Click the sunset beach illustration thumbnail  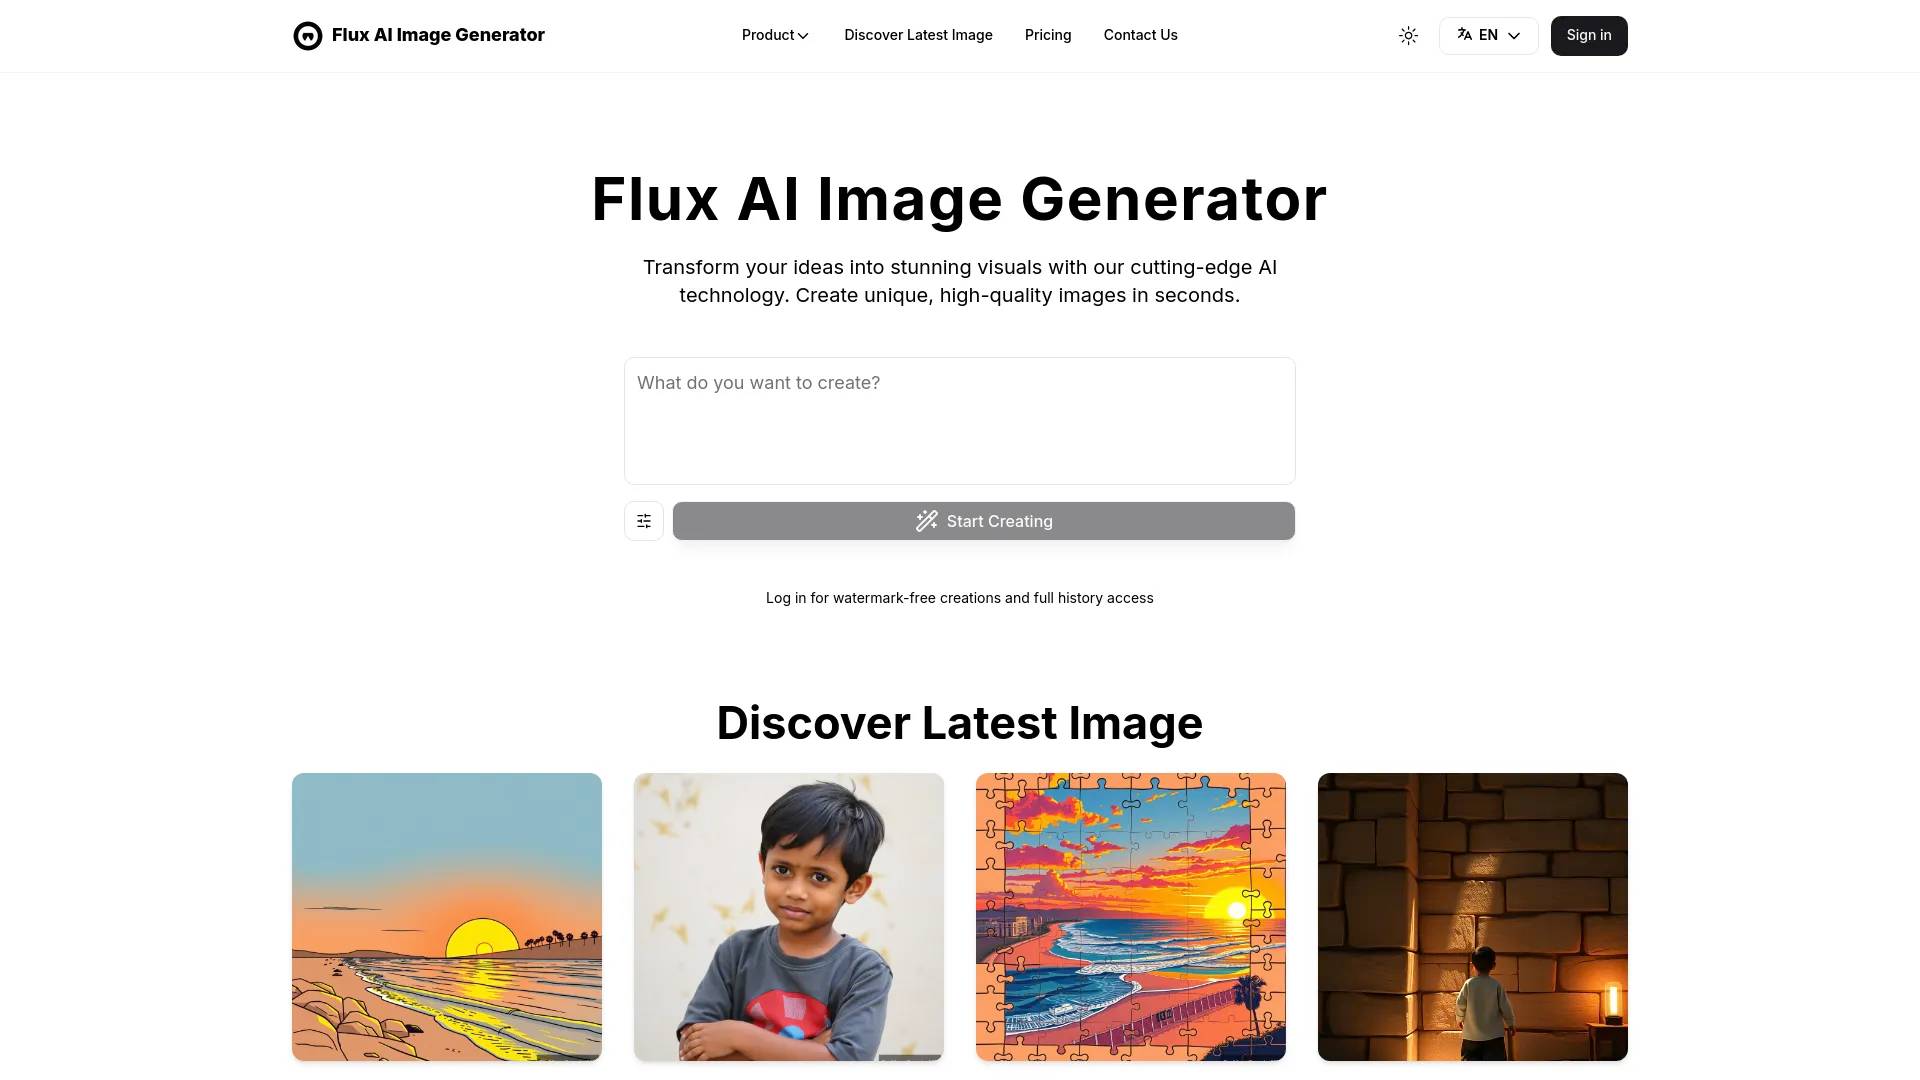[446, 916]
